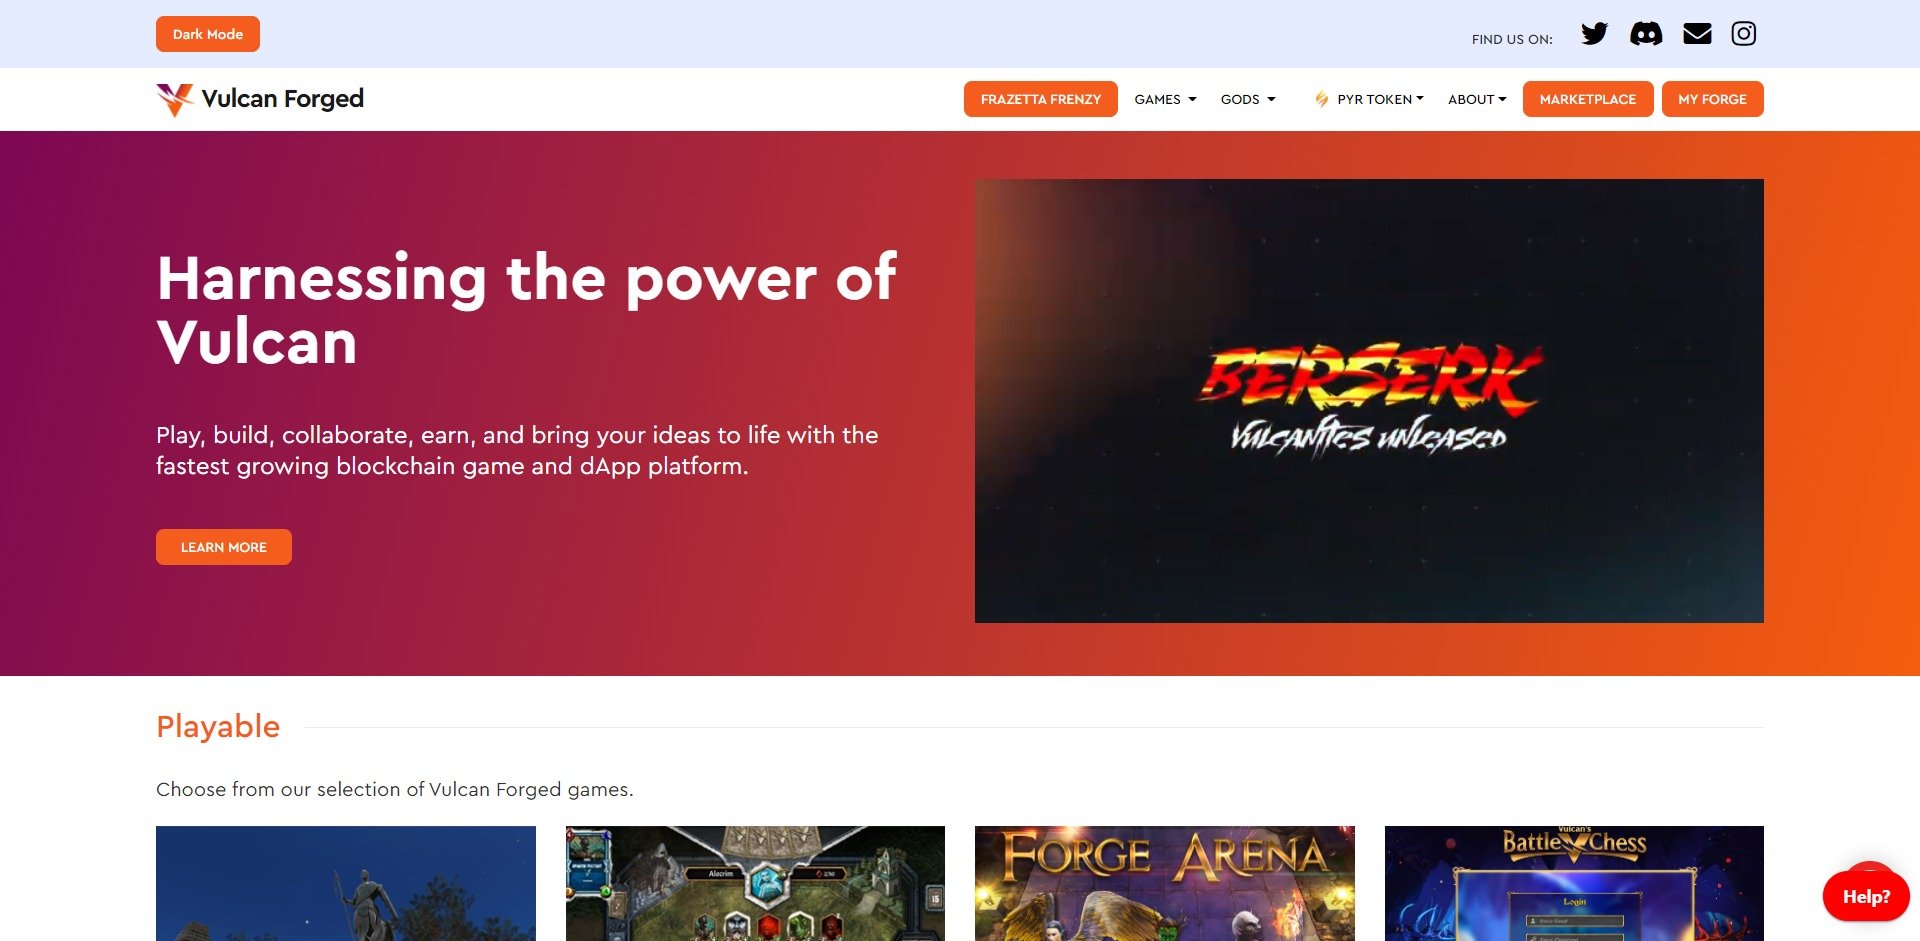Open the Discord icon link
The image size is (1920, 941).
click(x=1646, y=34)
